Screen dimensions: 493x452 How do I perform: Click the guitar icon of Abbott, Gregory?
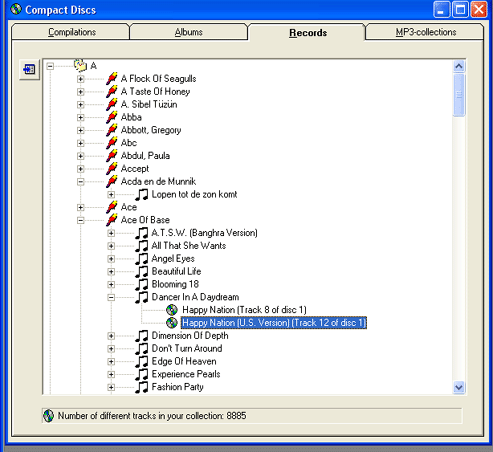pyautogui.click(x=112, y=130)
